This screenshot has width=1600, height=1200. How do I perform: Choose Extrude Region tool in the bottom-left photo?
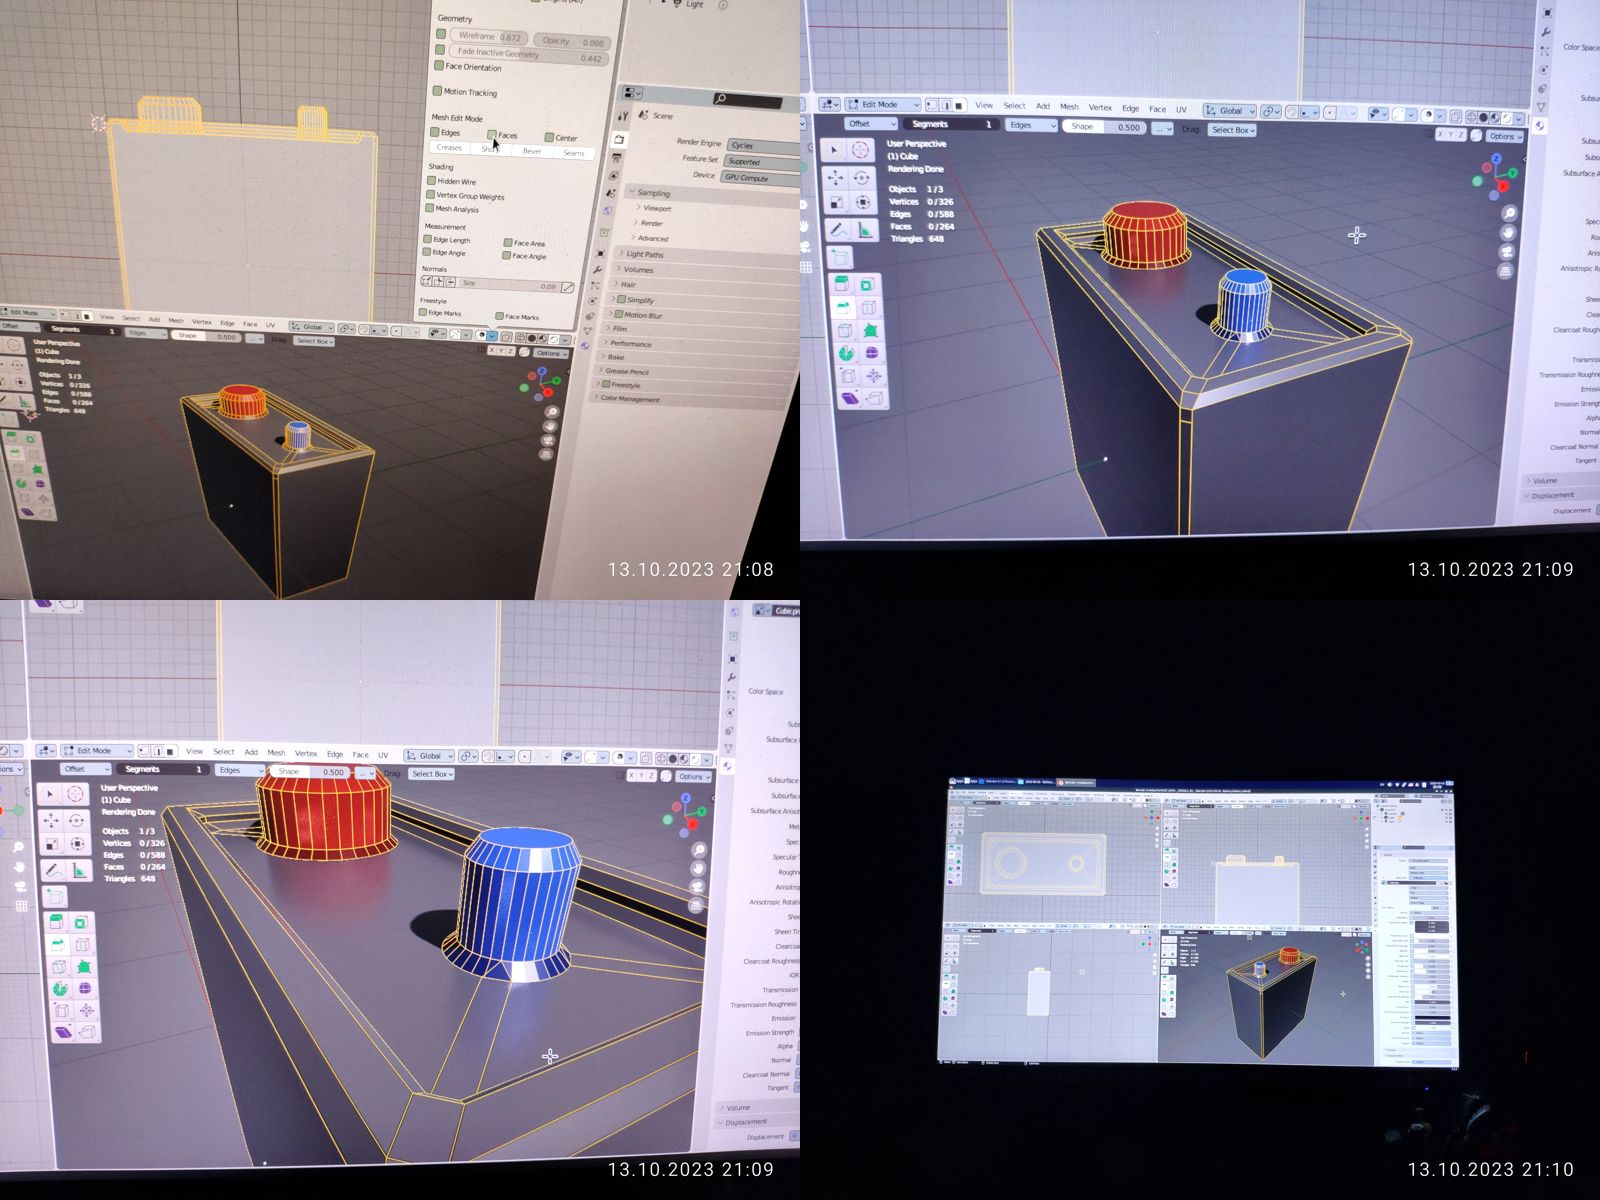click(57, 922)
